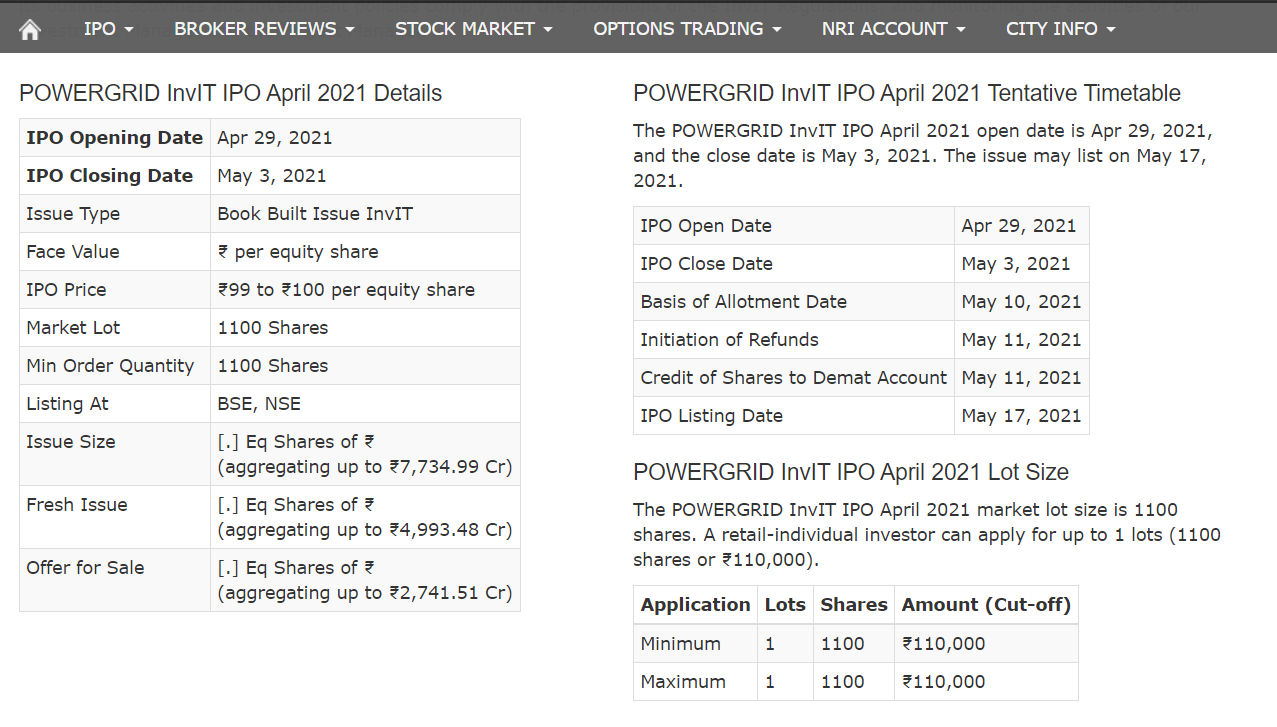Select the 'Face Value' label cell
The height and width of the screenshot is (727, 1277).
(x=115, y=252)
